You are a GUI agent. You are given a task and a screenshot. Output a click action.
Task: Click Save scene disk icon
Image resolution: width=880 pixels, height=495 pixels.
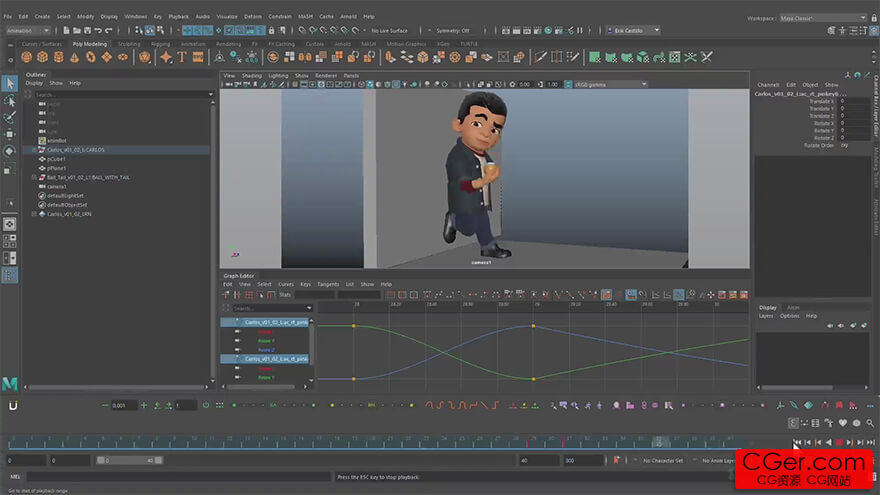87,30
